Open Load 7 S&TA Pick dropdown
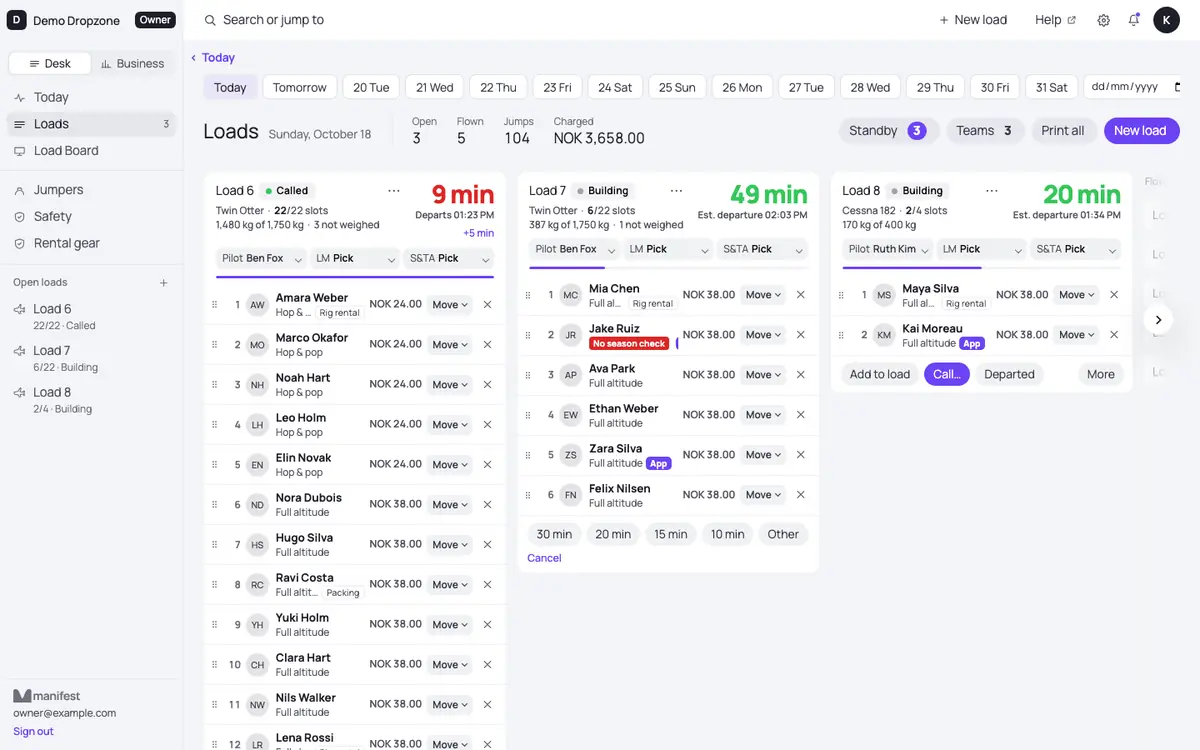This screenshot has height=750, width=1200. 762,249
